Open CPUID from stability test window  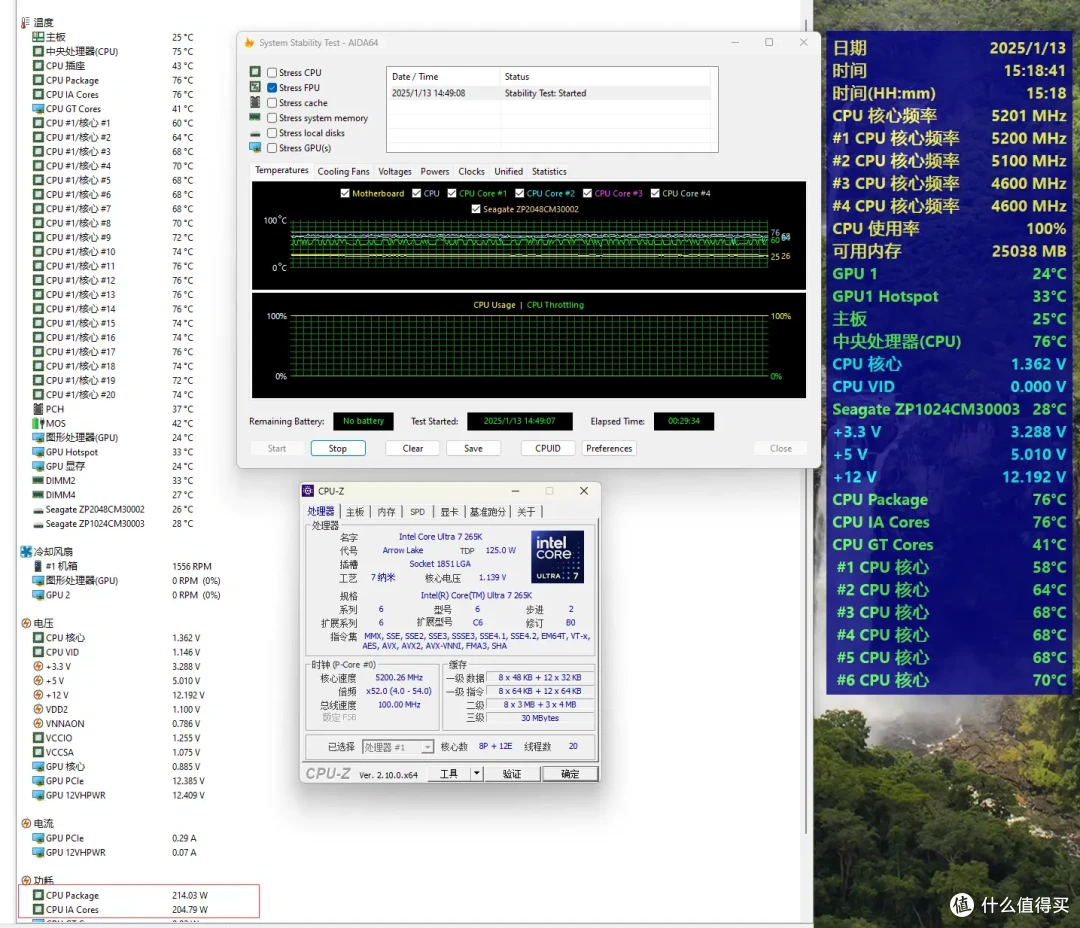pos(548,448)
